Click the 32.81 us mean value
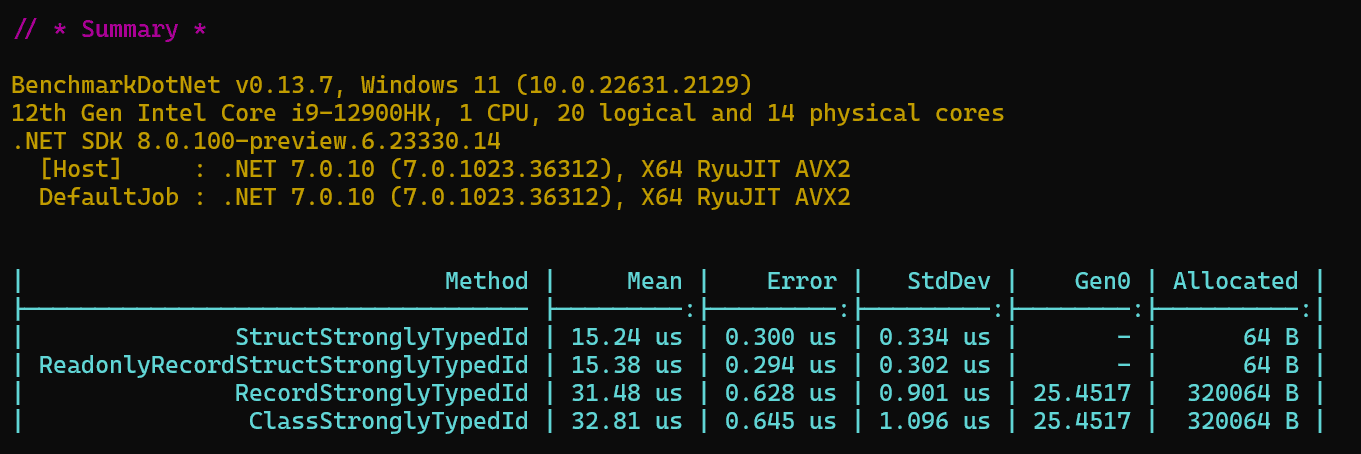Screen dimensions: 1361x454 pos(626,421)
